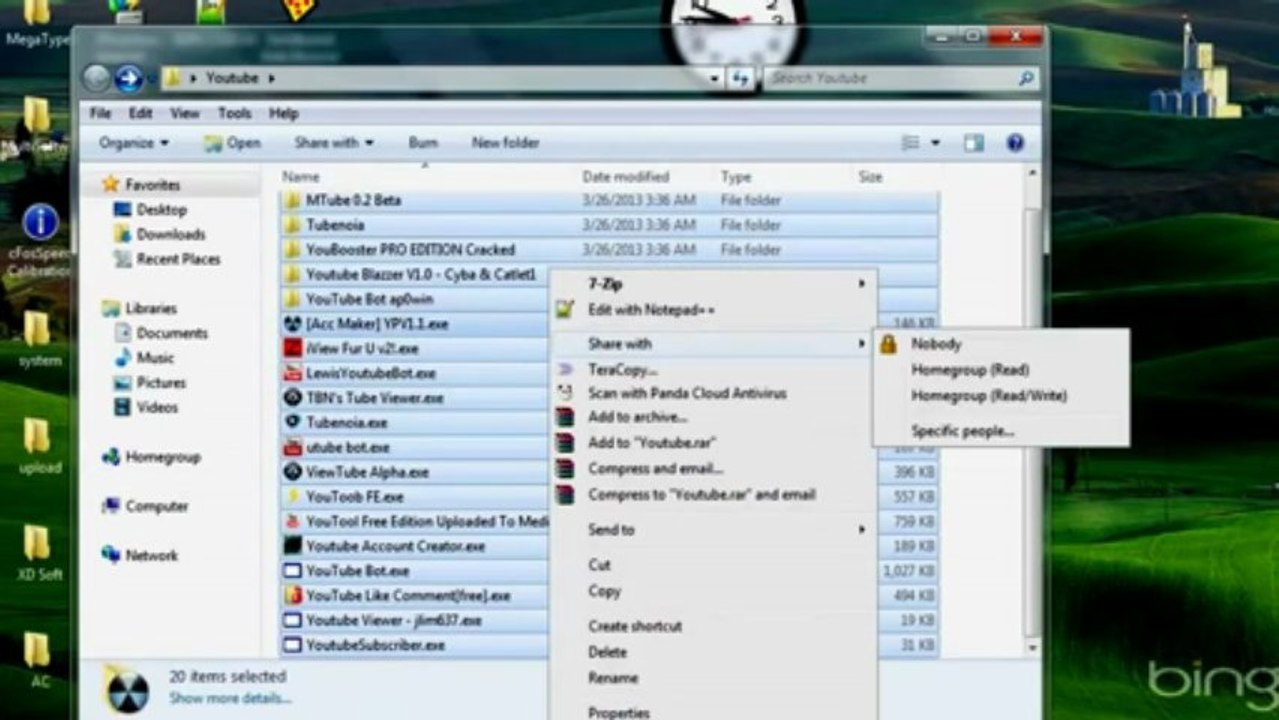
Task: Open the address bar history dropdown arrow
Action: coord(714,78)
